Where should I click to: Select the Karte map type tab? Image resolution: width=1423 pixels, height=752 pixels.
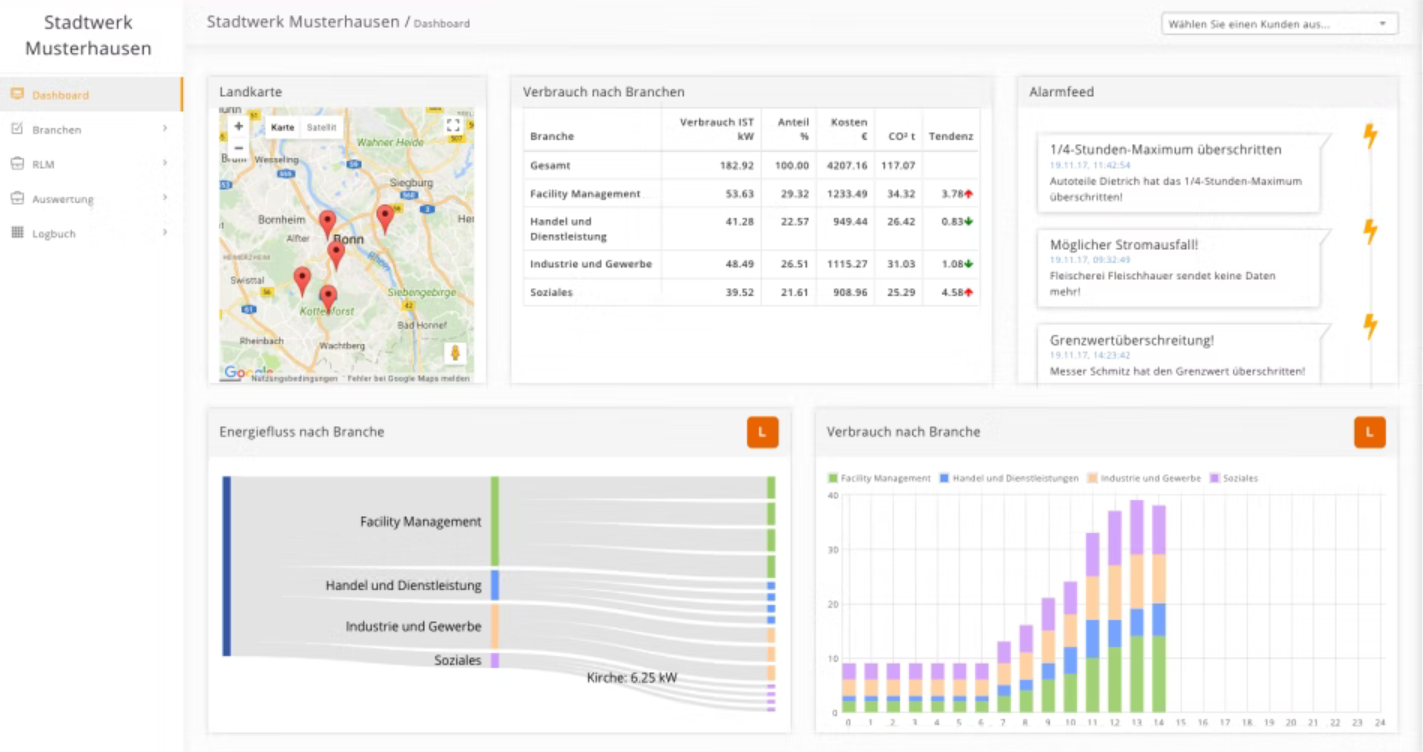(283, 127)
